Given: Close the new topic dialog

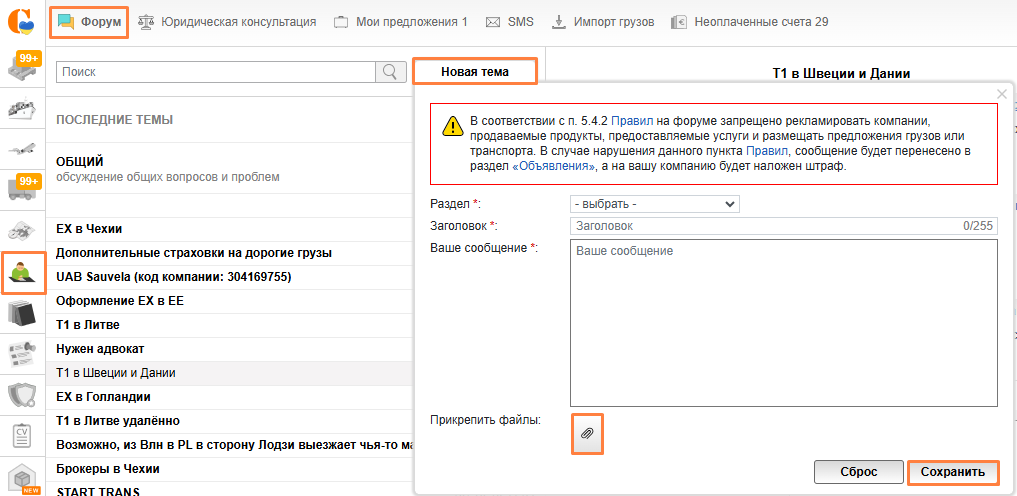Looking at the screenshot, I should pos(1002,94).
